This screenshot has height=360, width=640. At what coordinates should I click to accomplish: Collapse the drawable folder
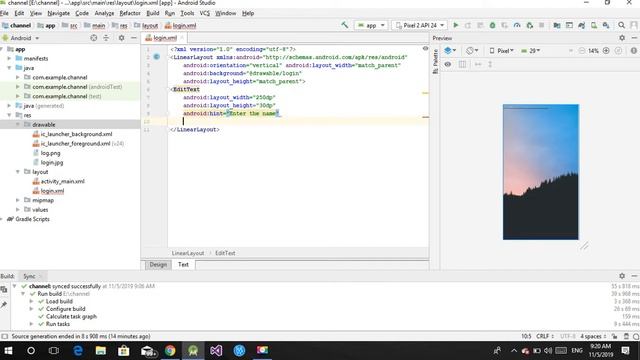pyautogui.click(x=18, y=124)
